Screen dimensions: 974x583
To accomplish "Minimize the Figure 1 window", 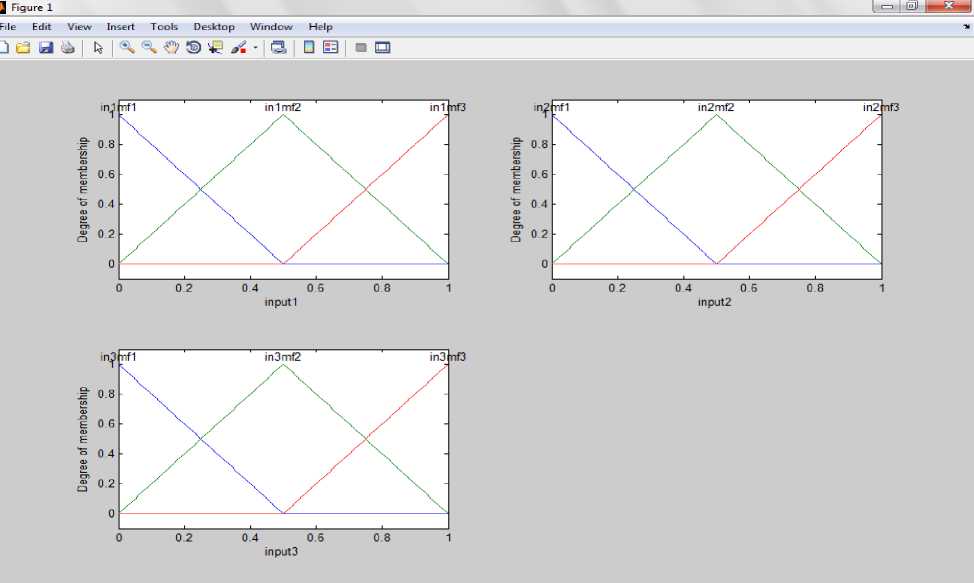I will pyautogui.click(x=887, y=6).
